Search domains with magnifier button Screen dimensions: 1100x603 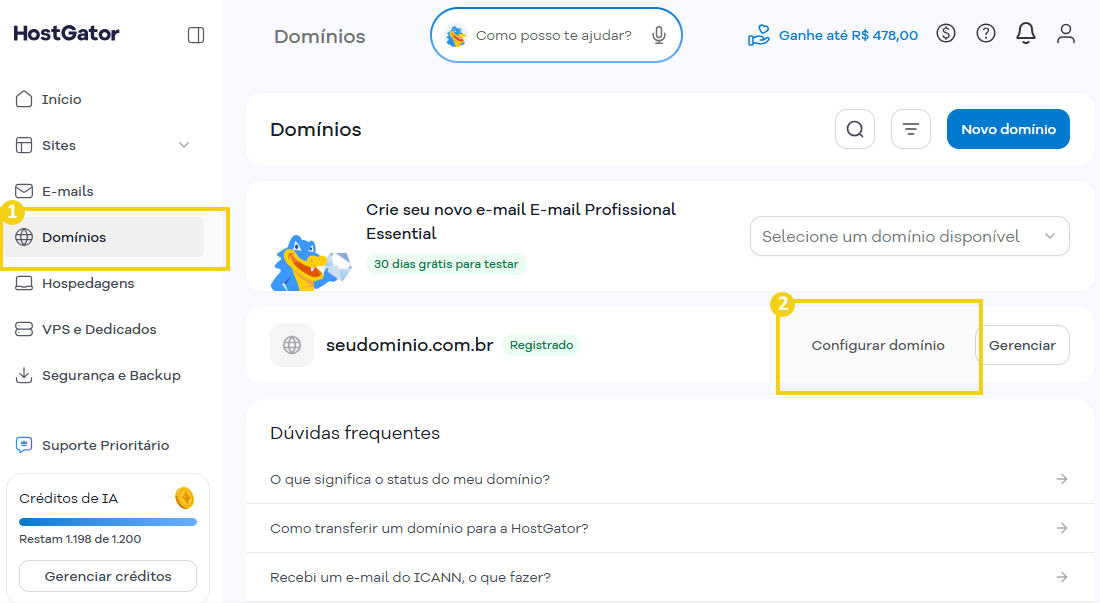[x=854, y=129]
